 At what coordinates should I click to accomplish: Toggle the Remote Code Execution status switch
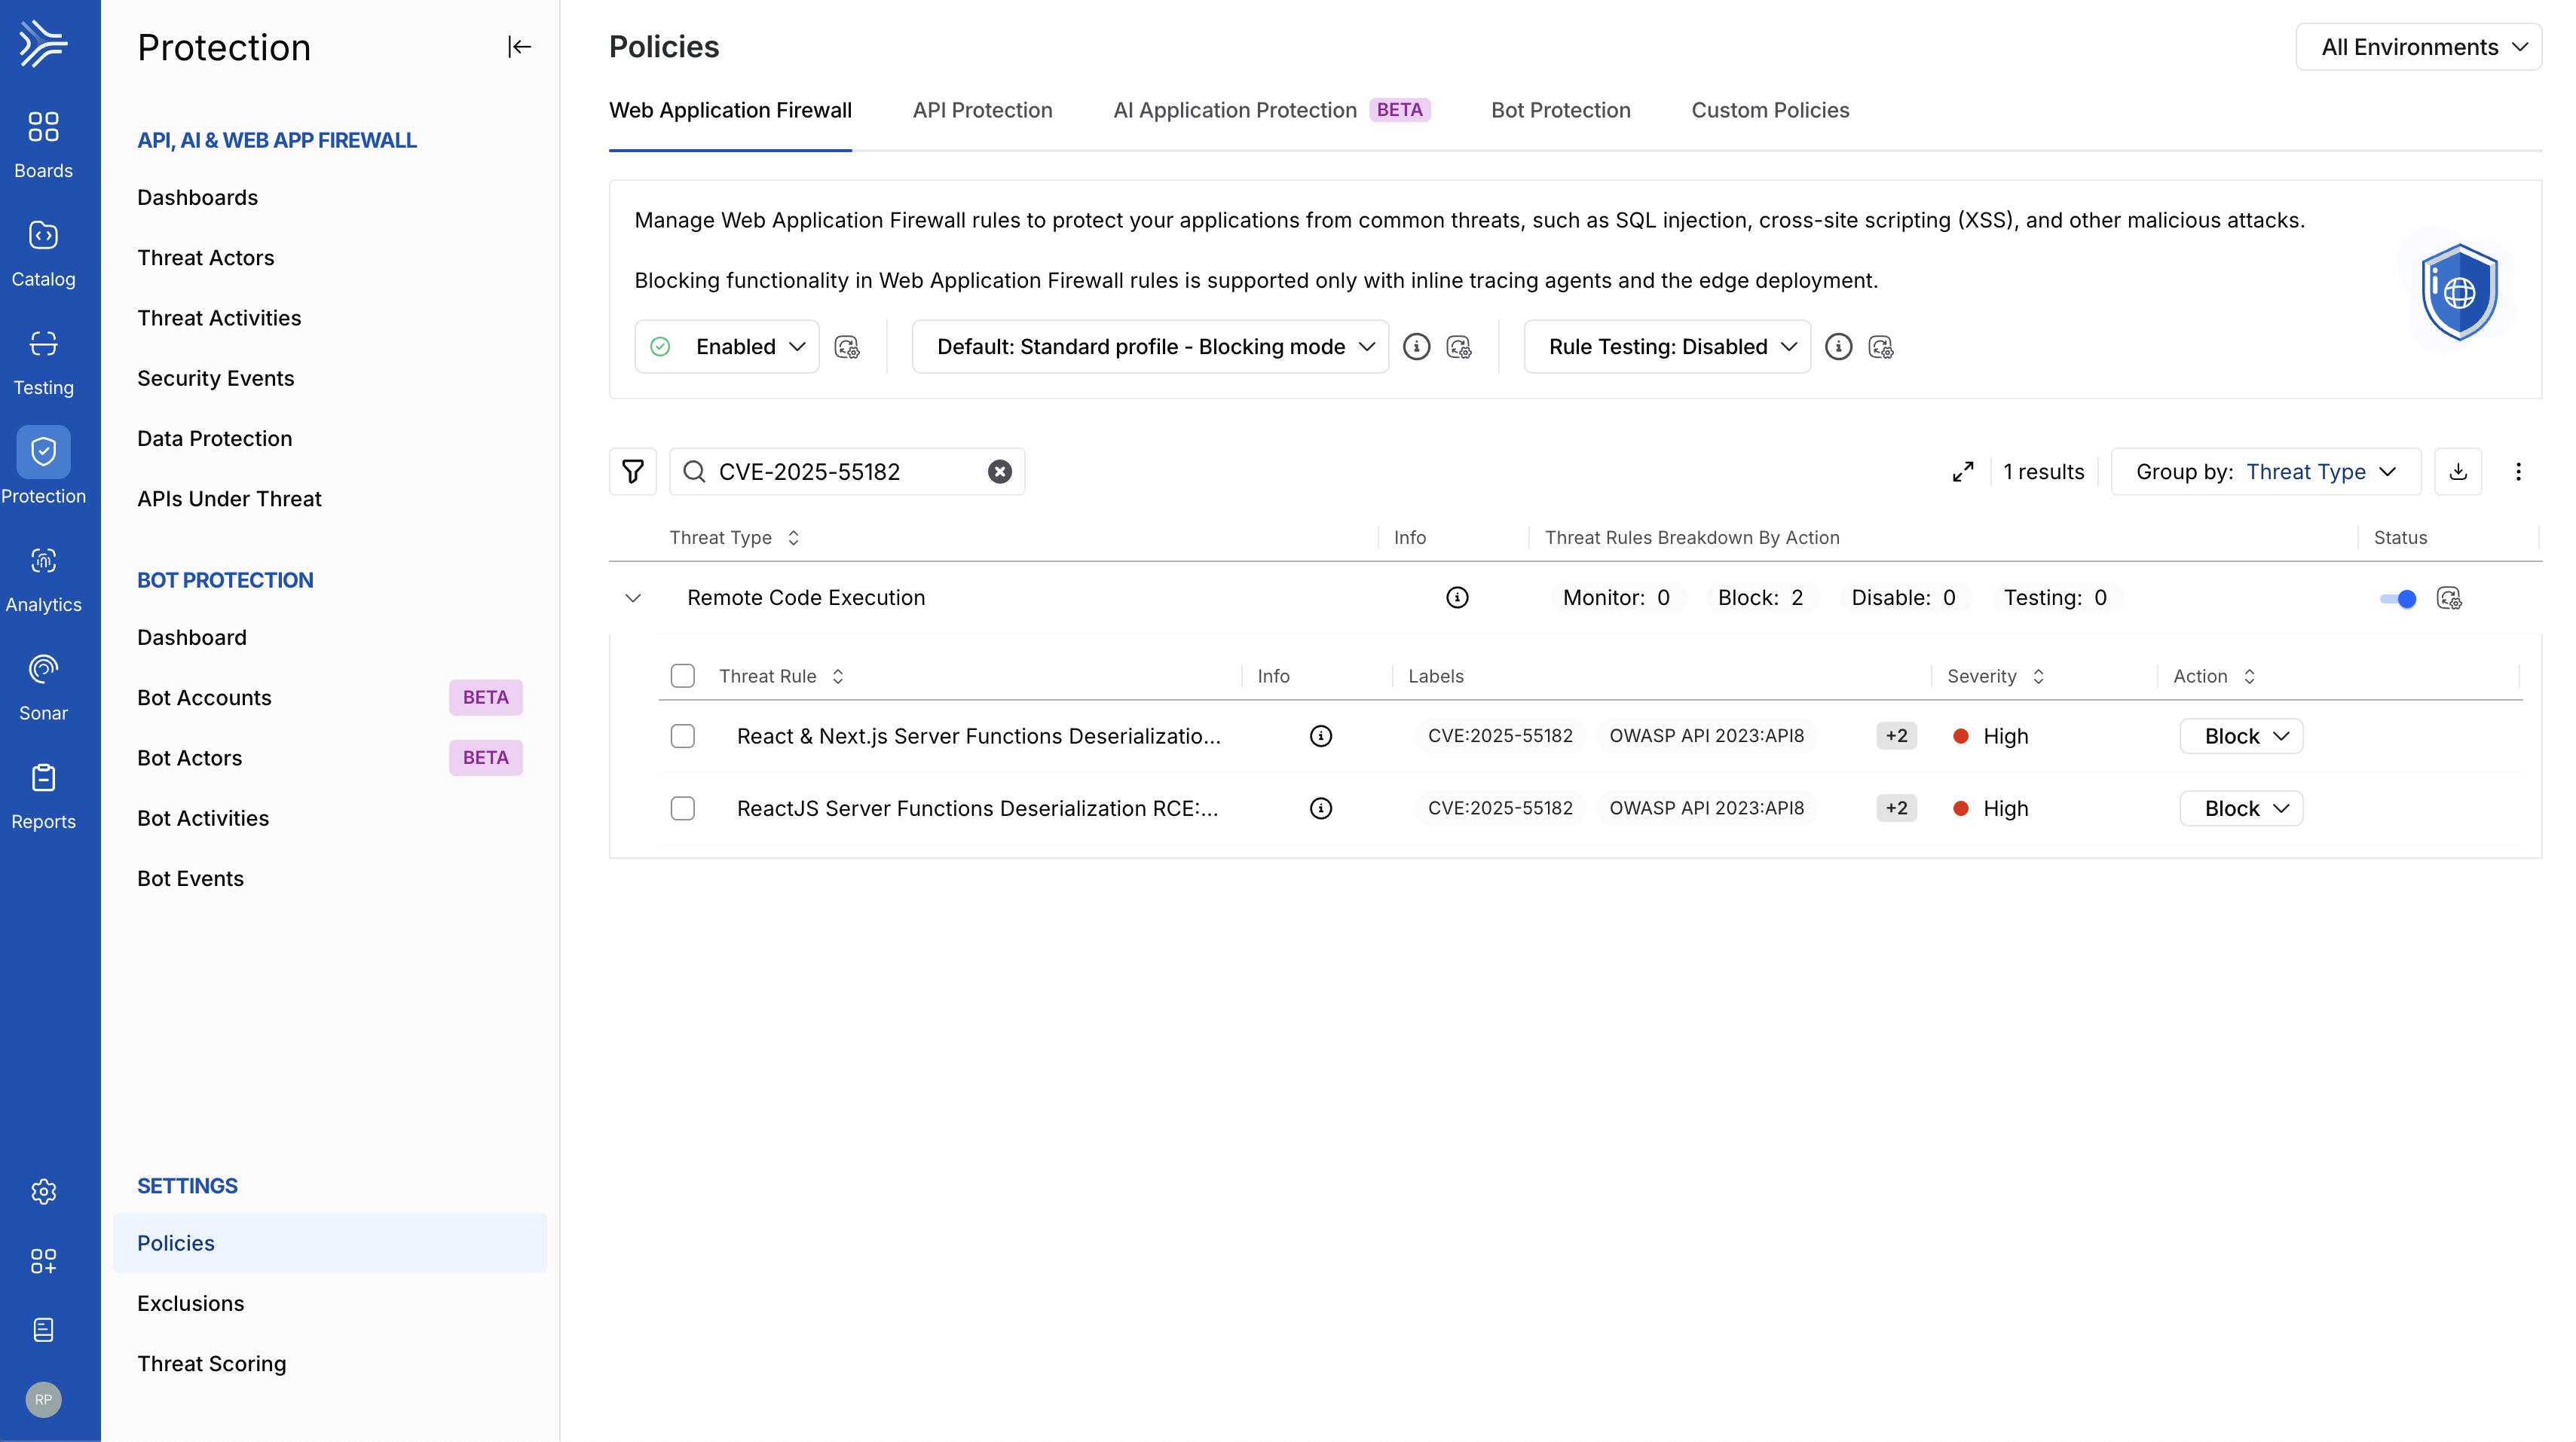pyautogui.click(x=2397, y=598)
